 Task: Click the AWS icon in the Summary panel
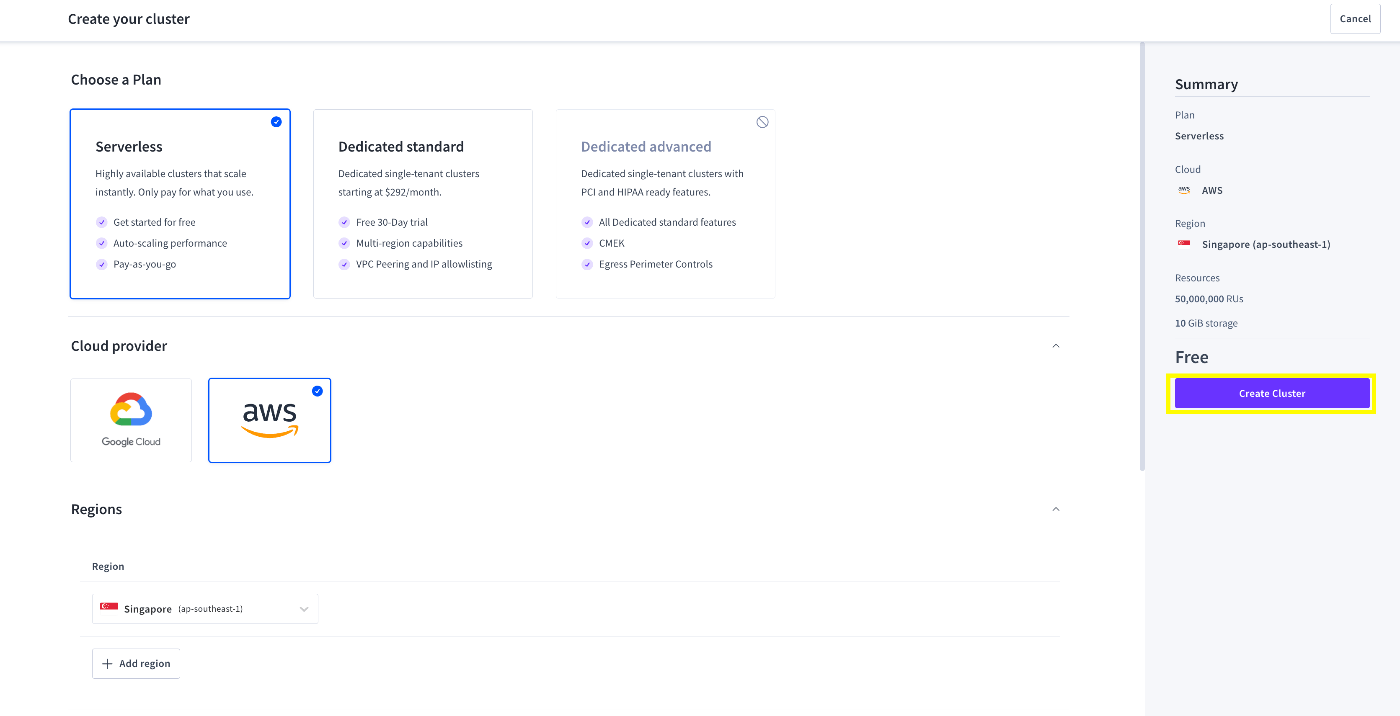pos(1184,190)
